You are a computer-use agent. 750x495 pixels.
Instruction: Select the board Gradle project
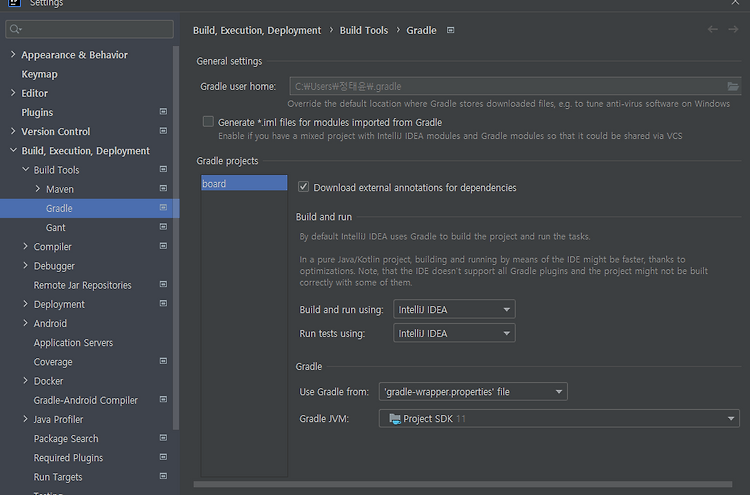[x=244, y=183]
